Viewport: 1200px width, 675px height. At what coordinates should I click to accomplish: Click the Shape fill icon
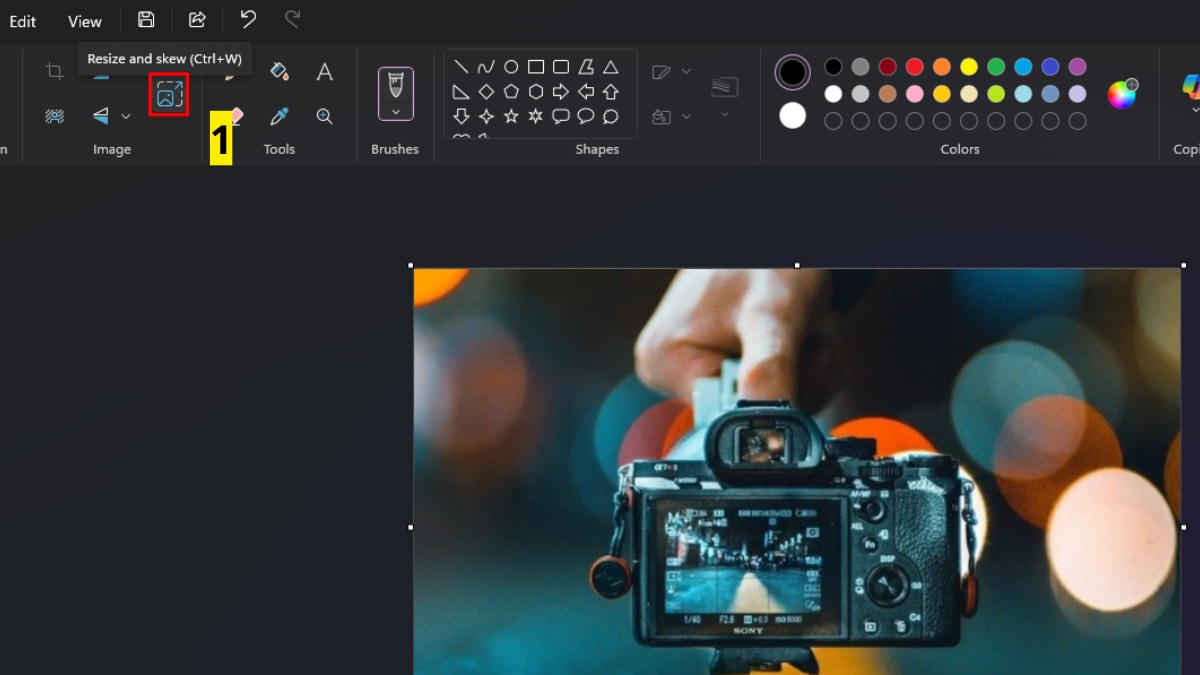pos(661,117)
